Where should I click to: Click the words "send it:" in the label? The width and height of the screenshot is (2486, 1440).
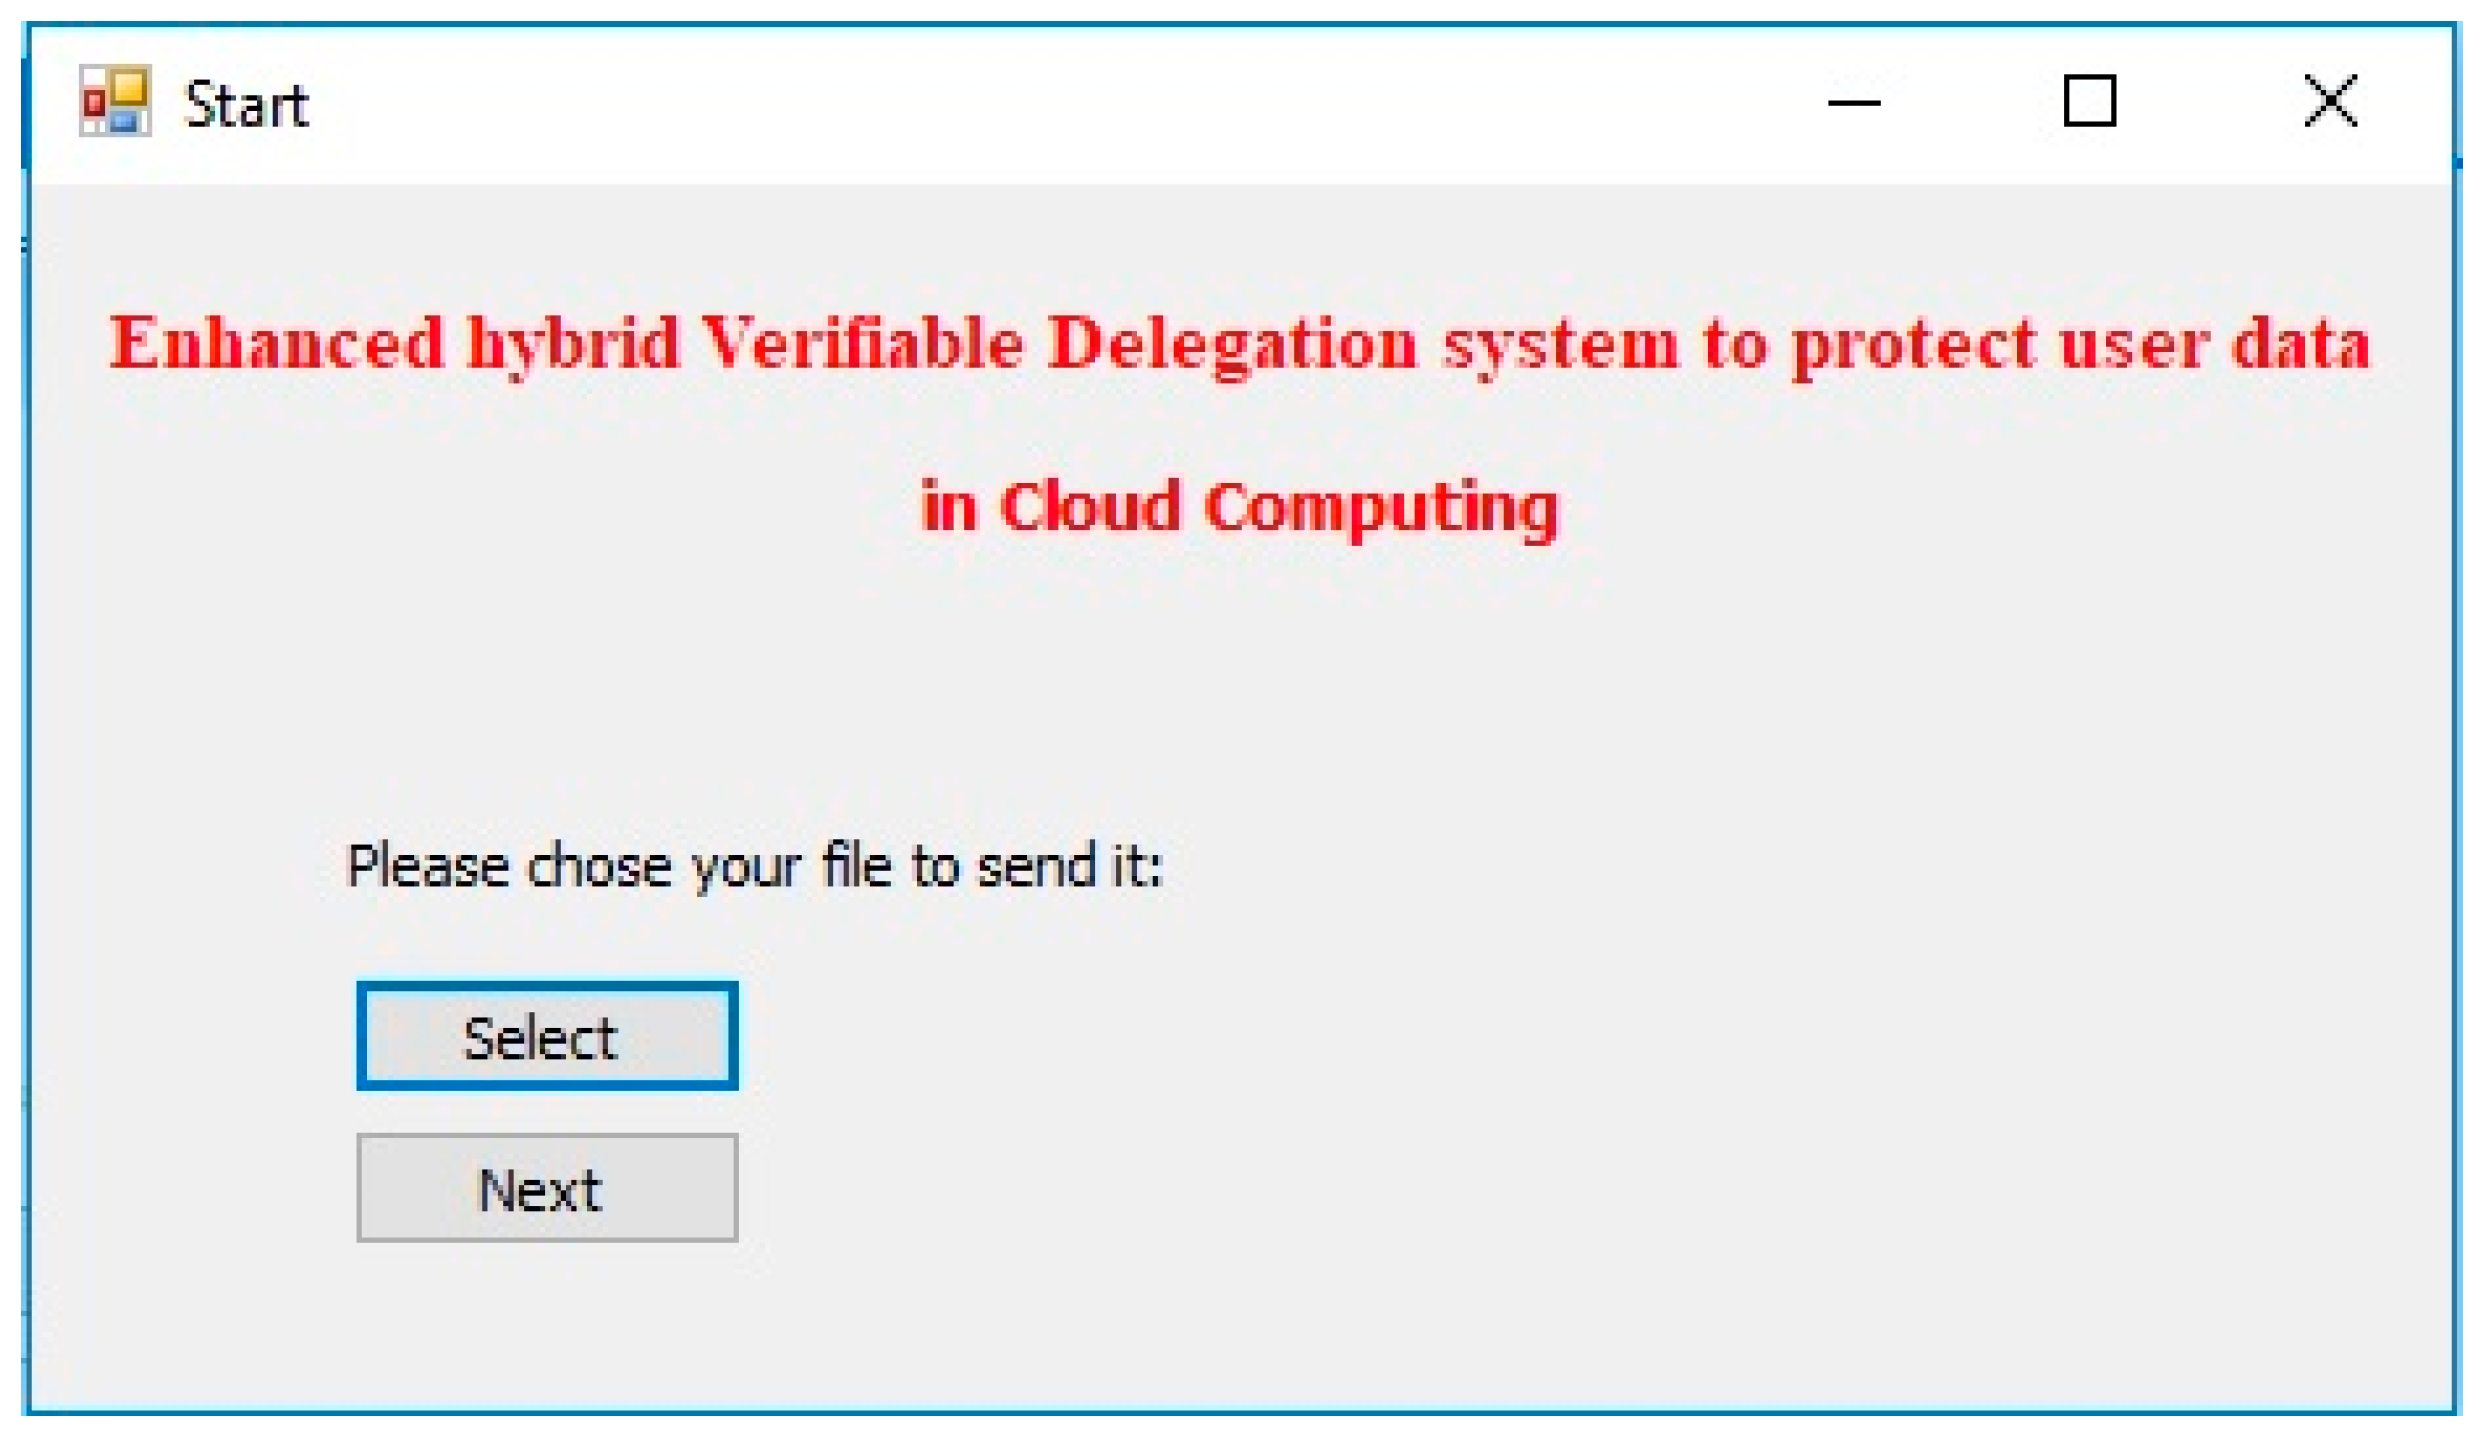pyautogui.click(x=1070, y=865)
